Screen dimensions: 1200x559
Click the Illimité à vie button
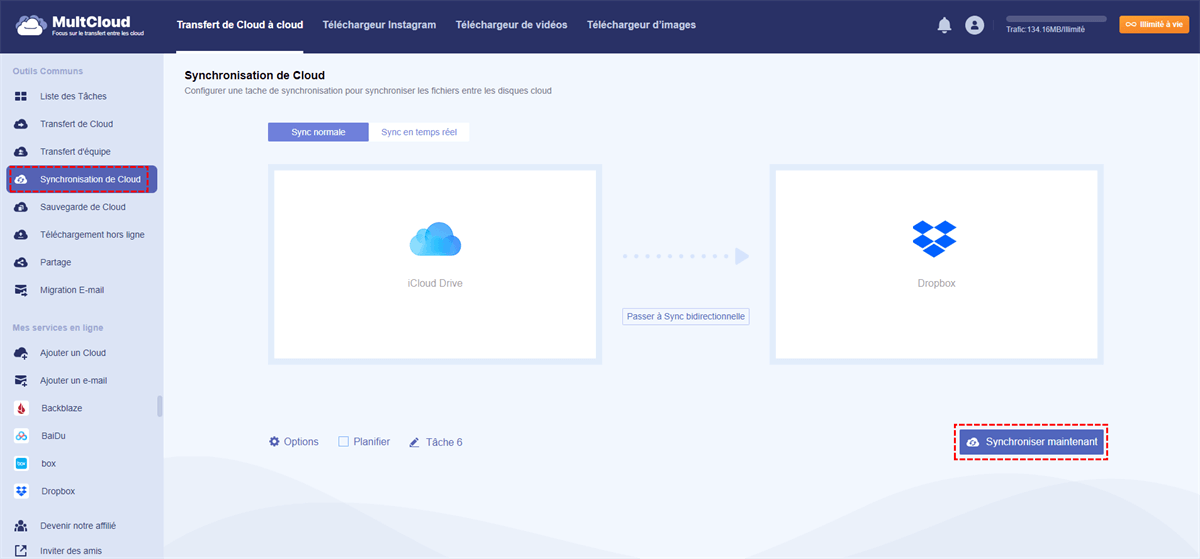tap(1153, 25)
